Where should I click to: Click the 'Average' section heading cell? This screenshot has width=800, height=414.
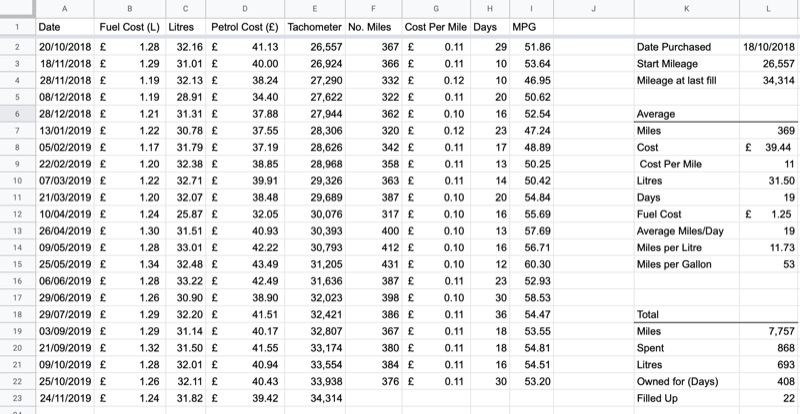pos(687,114)
